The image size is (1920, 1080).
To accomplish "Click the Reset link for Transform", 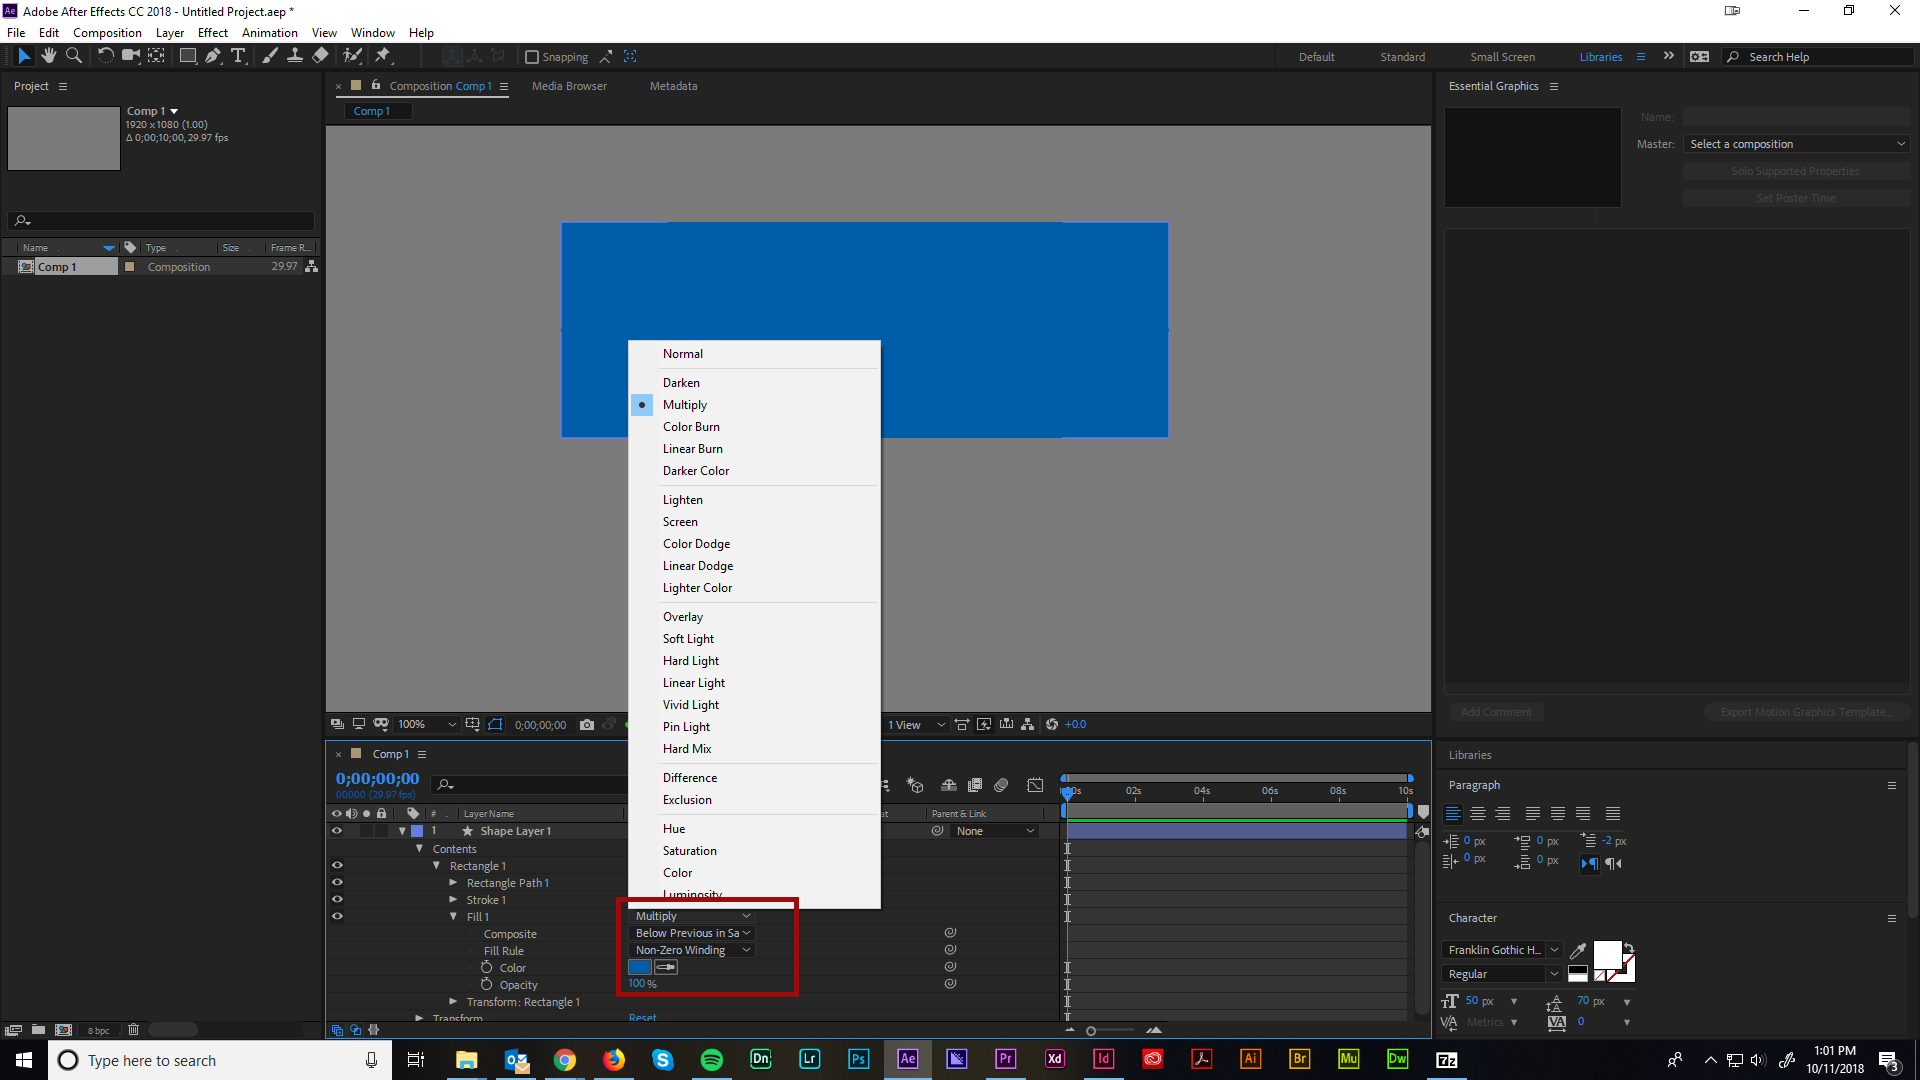I will pos(642,1017).
